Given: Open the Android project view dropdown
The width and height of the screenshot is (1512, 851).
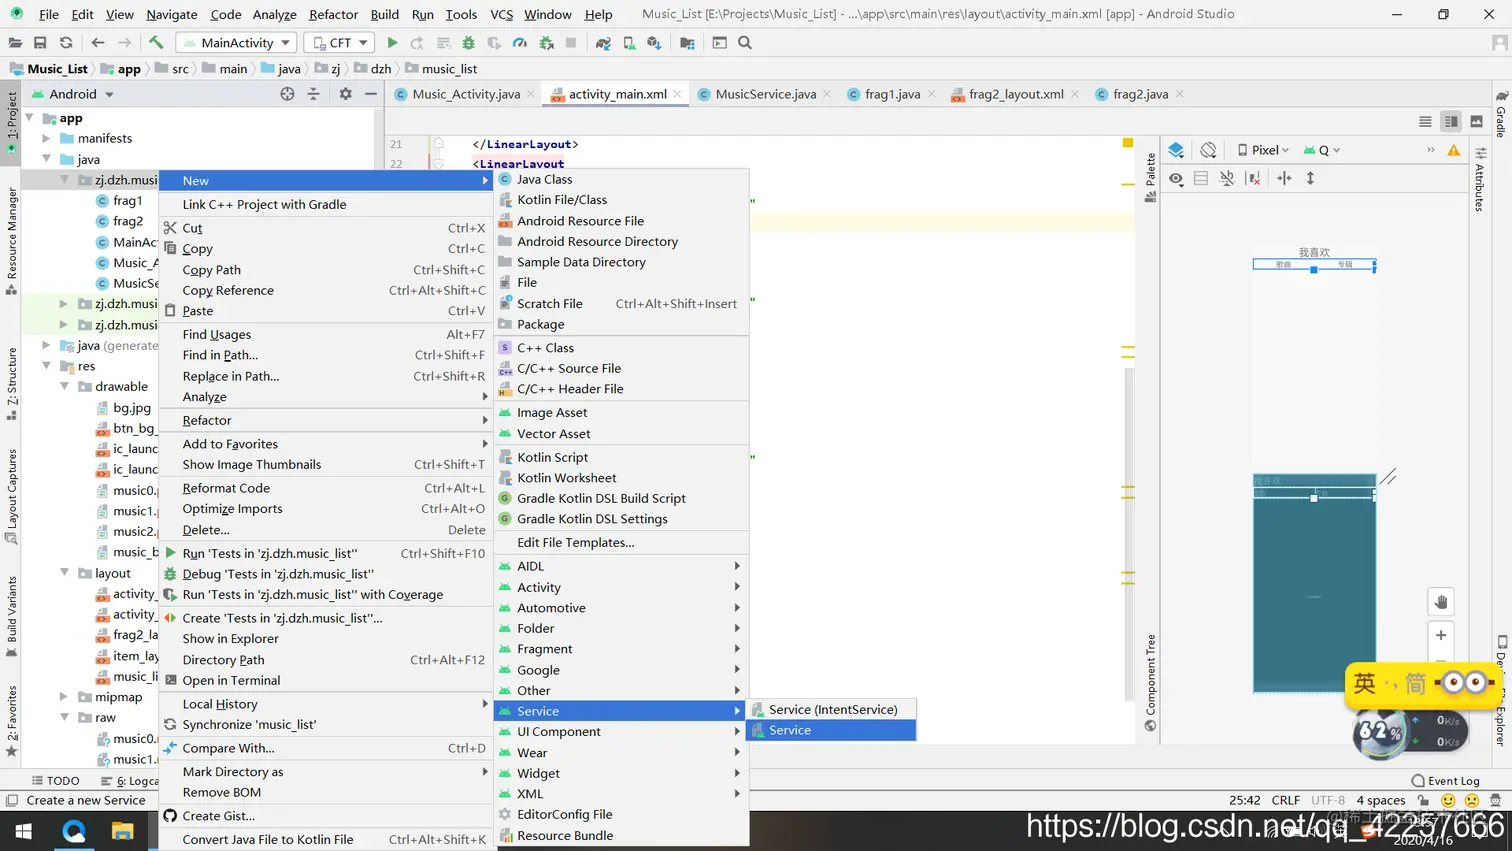Looking at the screenshot, I should 72,94.
